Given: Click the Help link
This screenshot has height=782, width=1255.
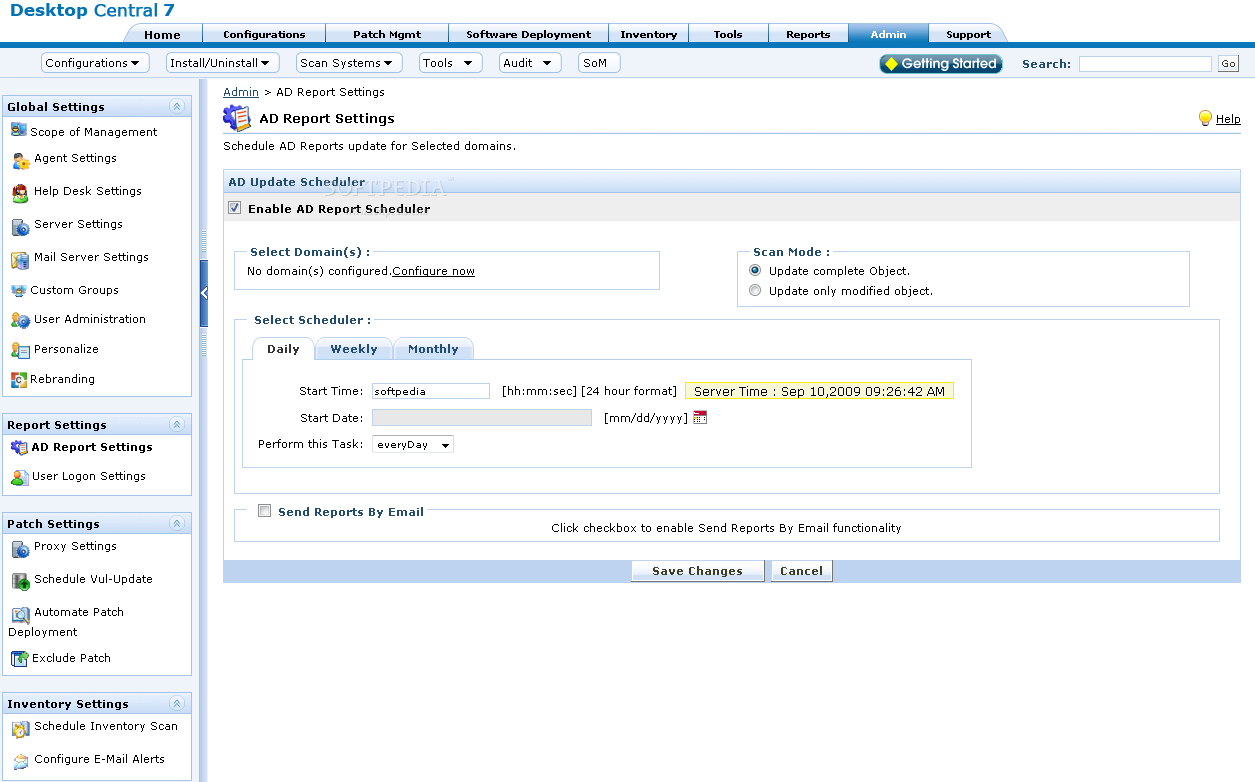Looking at the screenshot, I should (x=1228, y=119).
